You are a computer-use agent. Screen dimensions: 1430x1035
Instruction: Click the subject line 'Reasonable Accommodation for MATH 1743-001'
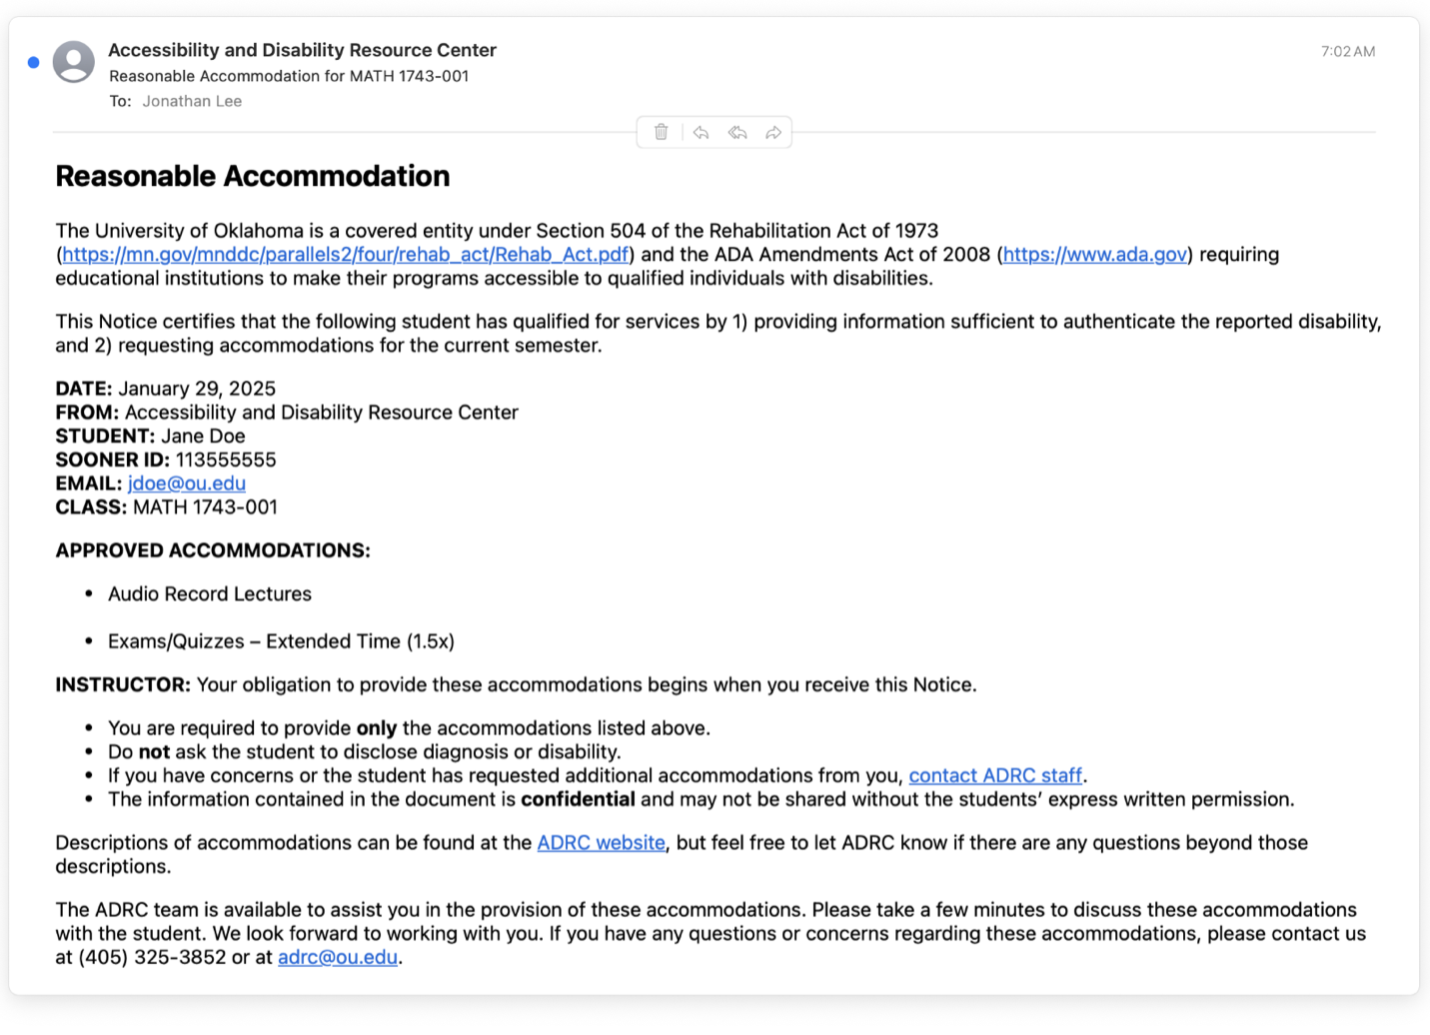point(289,76)
